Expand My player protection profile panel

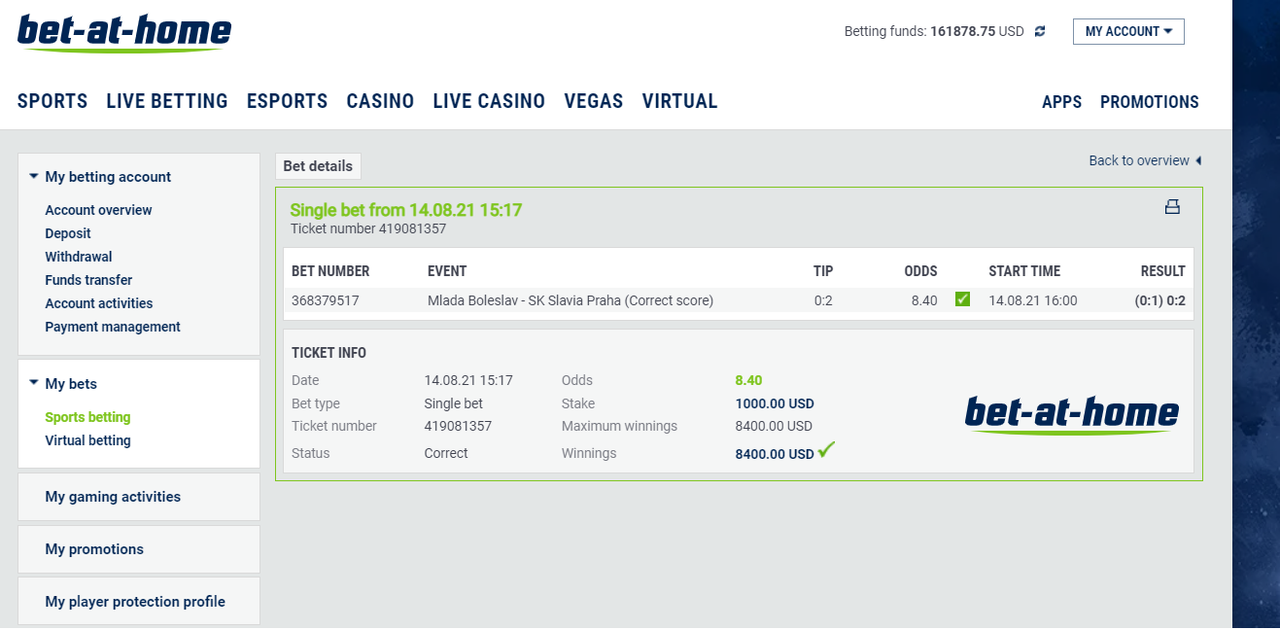tap(139, 602)
